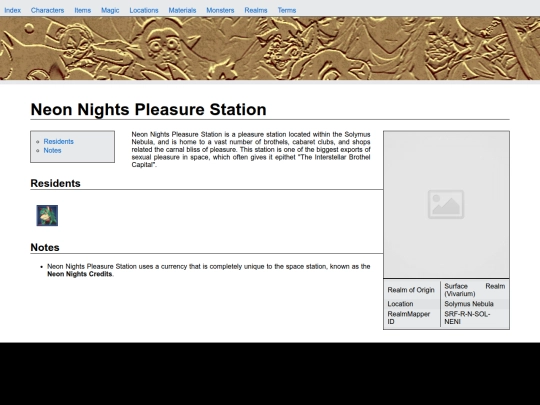Click the 'RealmMapper ID' infobox label
This screenshot has width=540, height=405.
[x=409, y=318]
